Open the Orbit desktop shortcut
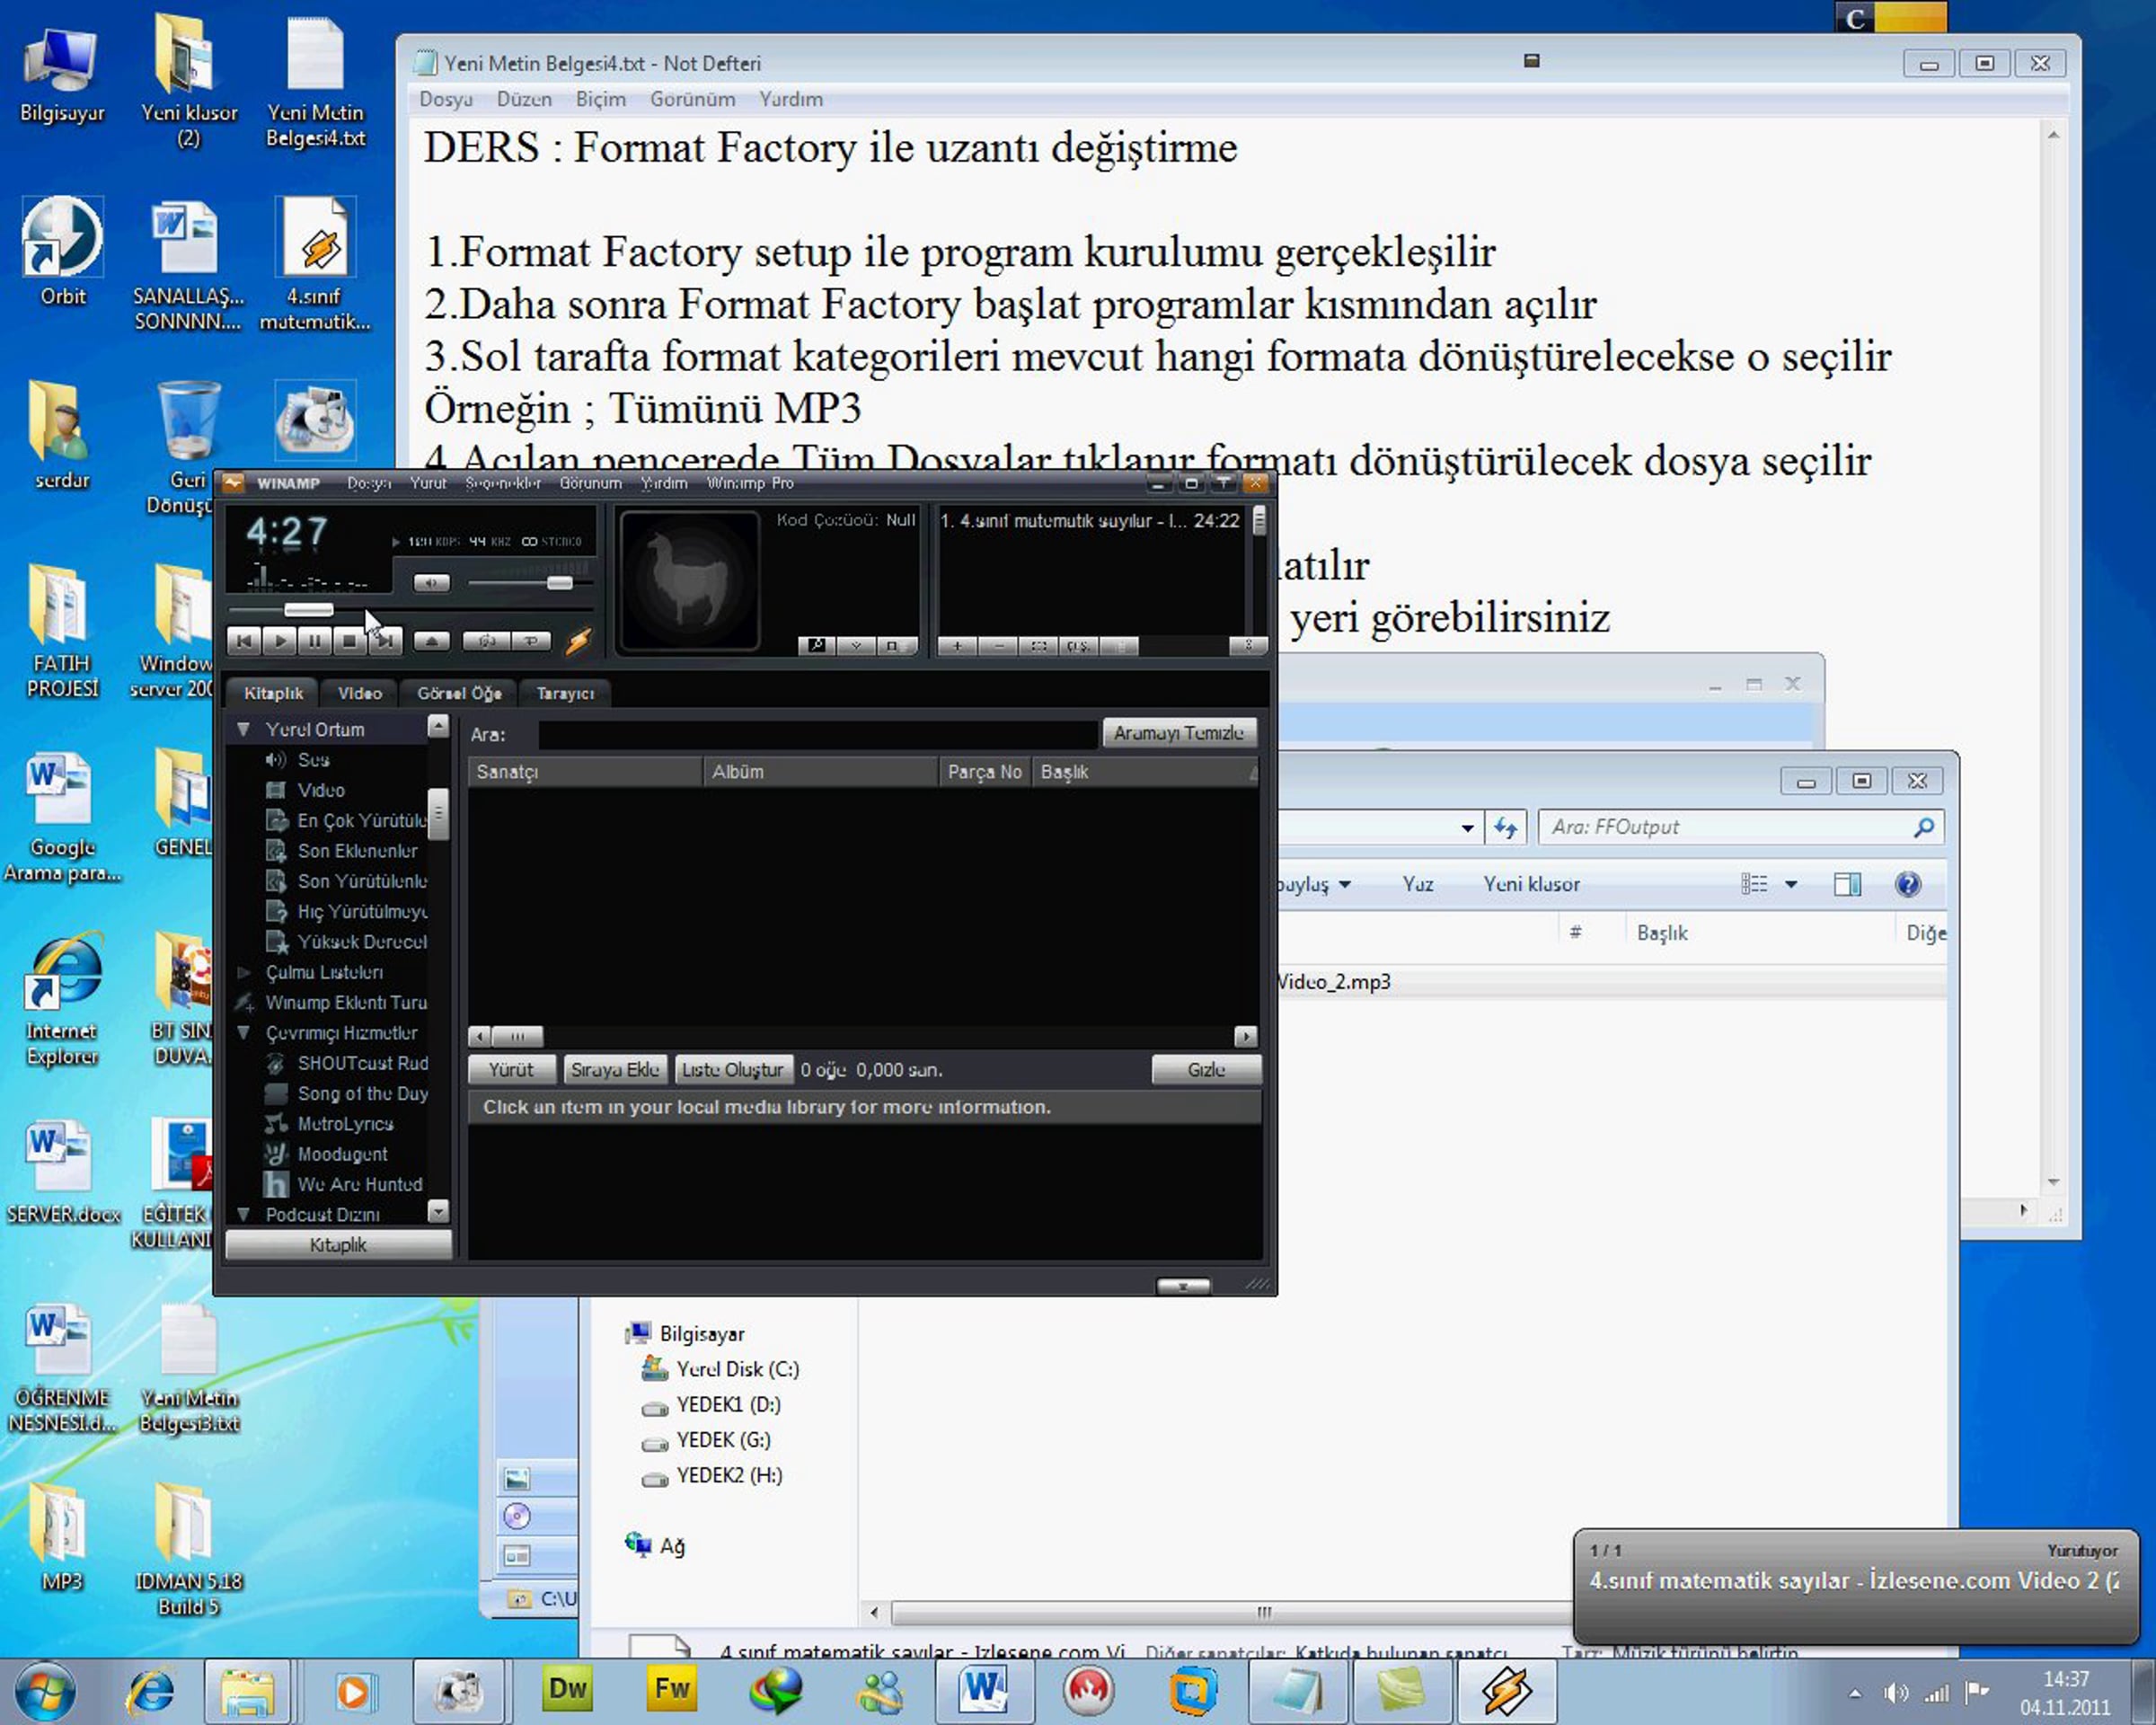The image size is (2156, 1725). [62, 252]
